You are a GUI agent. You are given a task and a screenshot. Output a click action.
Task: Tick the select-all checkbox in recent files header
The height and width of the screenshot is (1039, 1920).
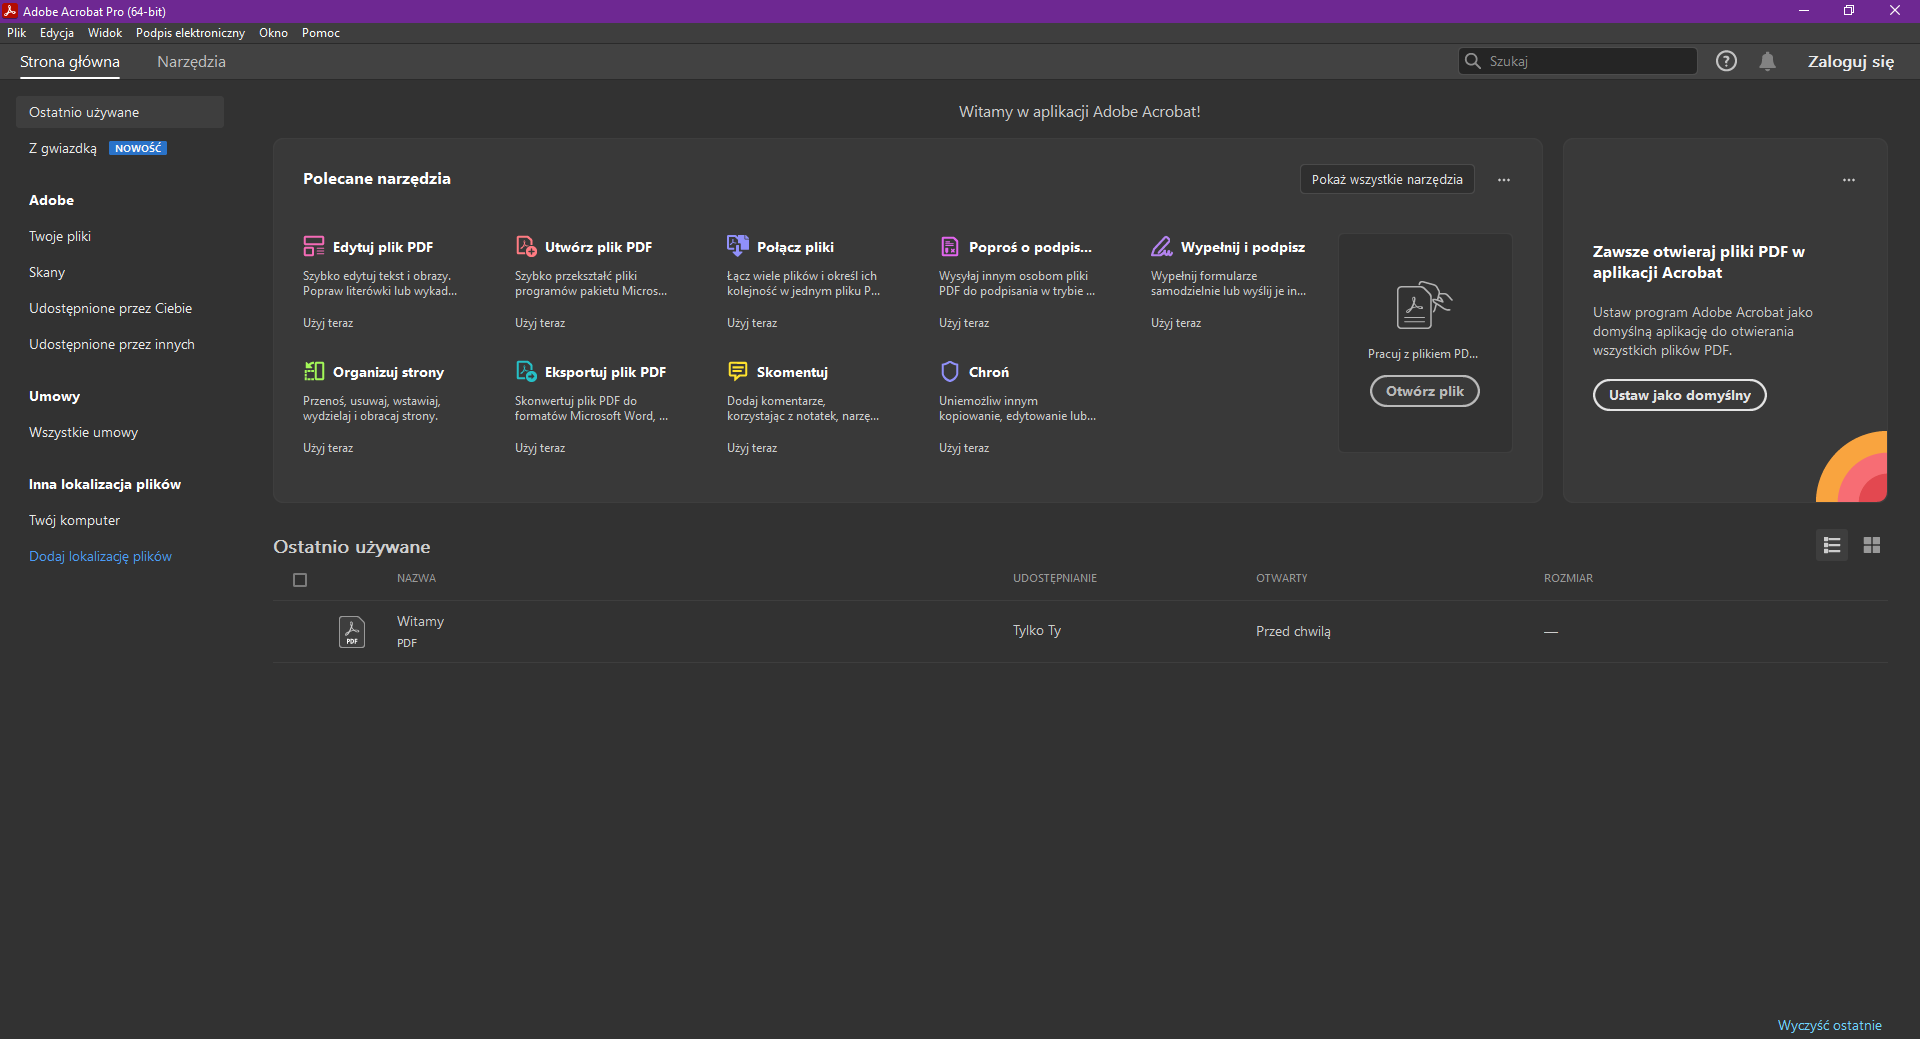(x=300, y=580)
